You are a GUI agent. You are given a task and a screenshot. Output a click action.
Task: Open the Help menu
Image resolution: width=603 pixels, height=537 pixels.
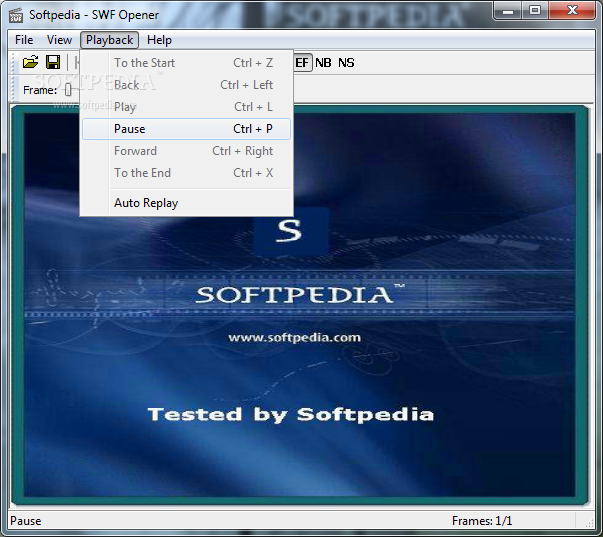(159, 40)
